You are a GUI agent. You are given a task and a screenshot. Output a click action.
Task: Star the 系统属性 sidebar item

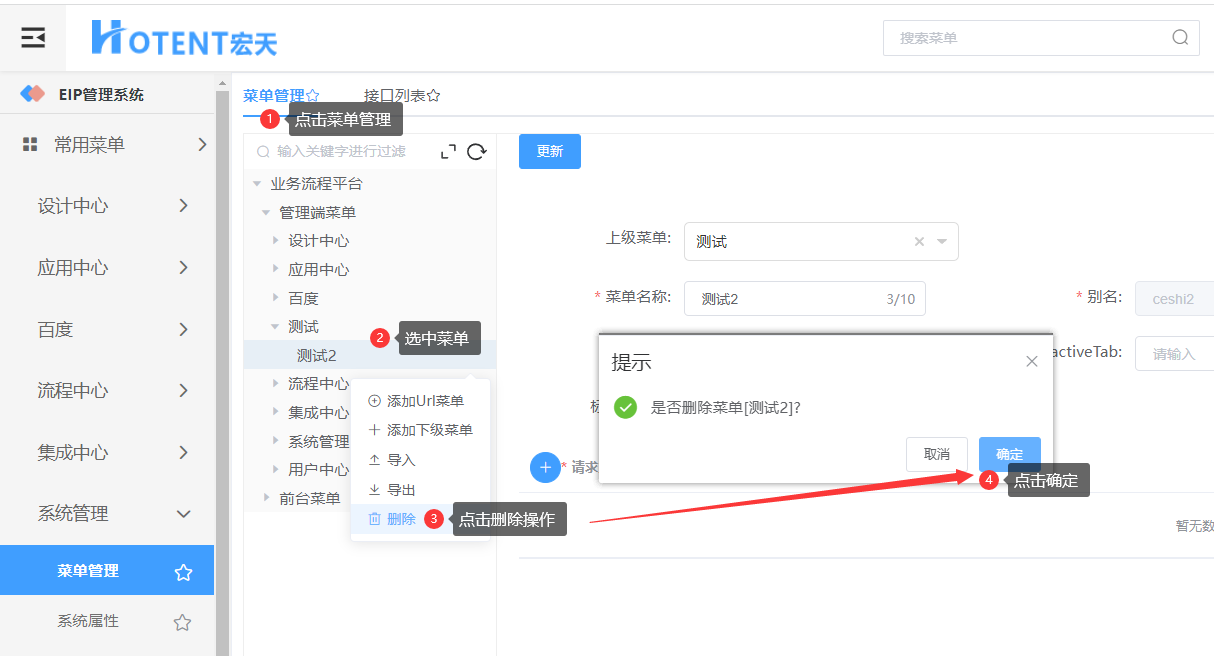182,622
